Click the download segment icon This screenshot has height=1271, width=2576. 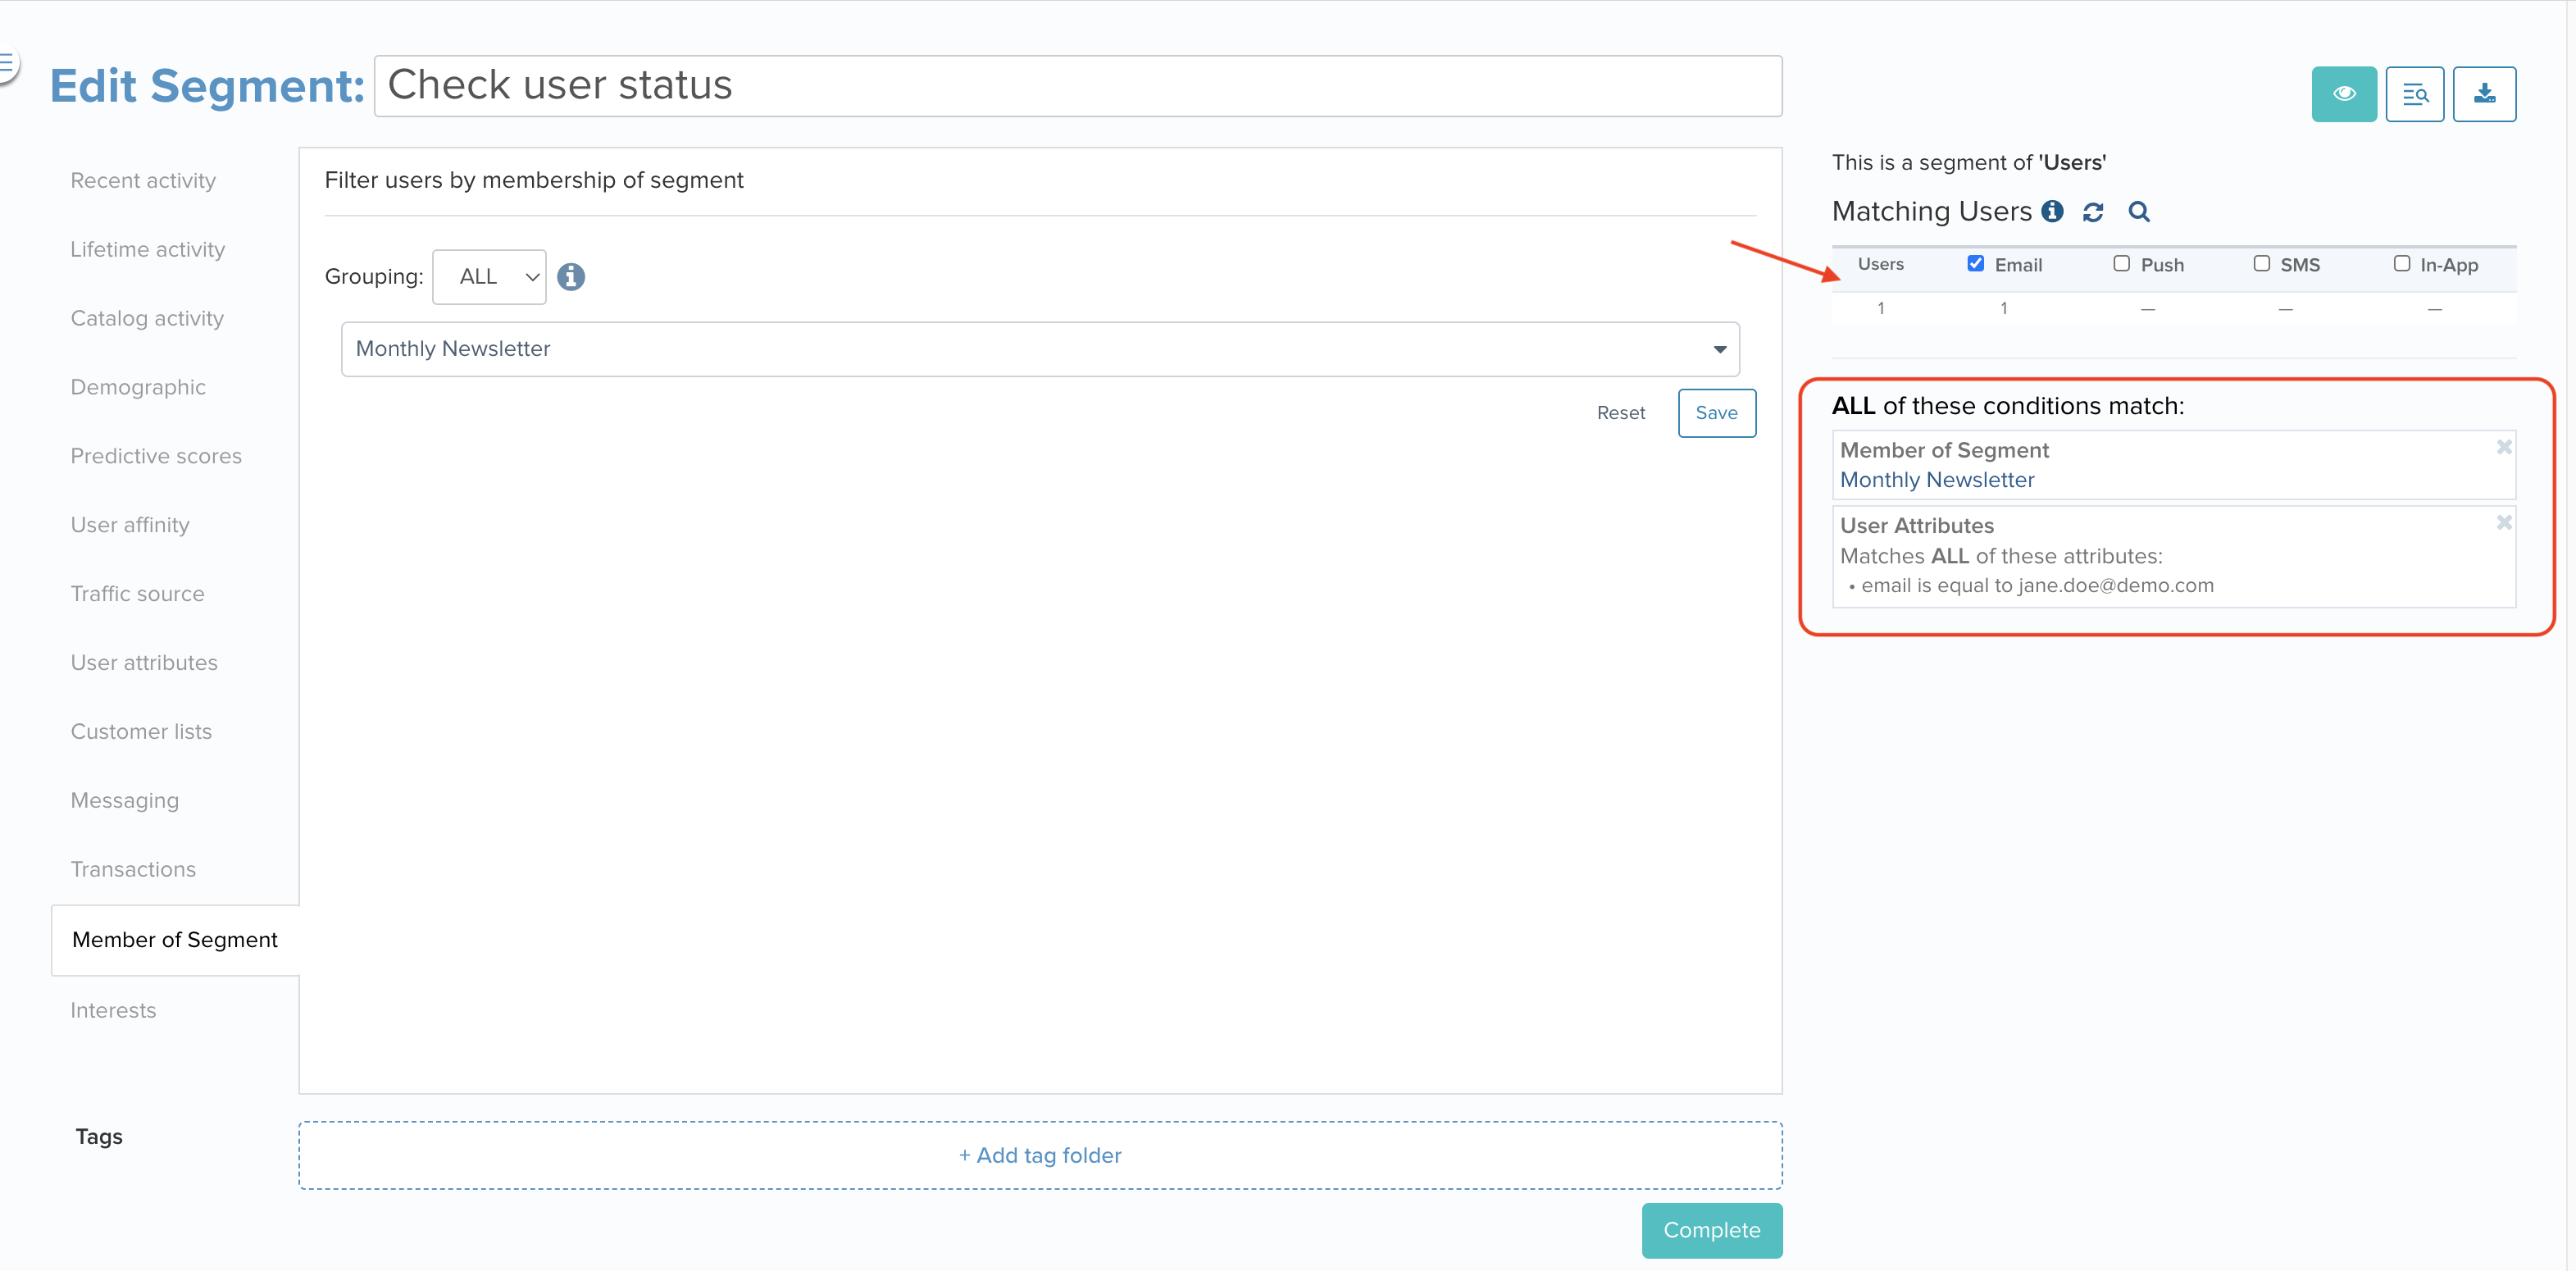pos(2485,93)
